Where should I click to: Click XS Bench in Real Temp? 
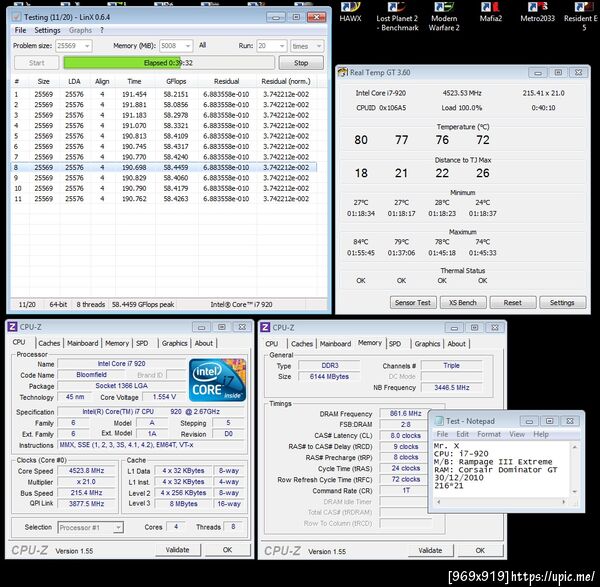click(463, 303)
